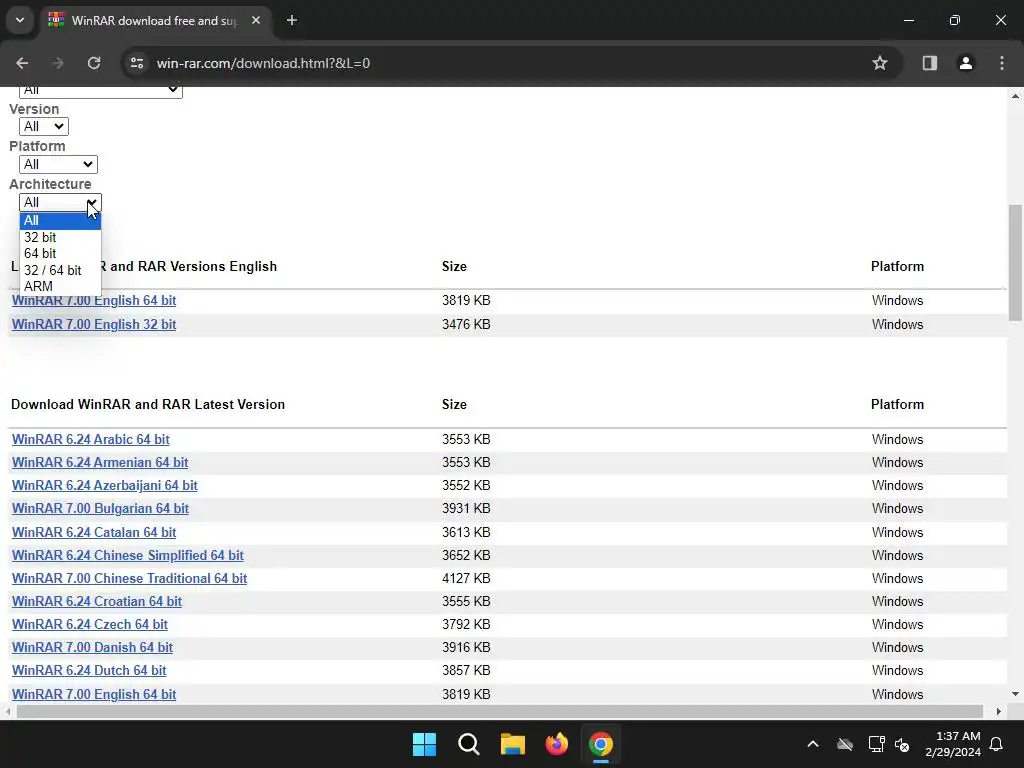Open the notification bell

997,744
